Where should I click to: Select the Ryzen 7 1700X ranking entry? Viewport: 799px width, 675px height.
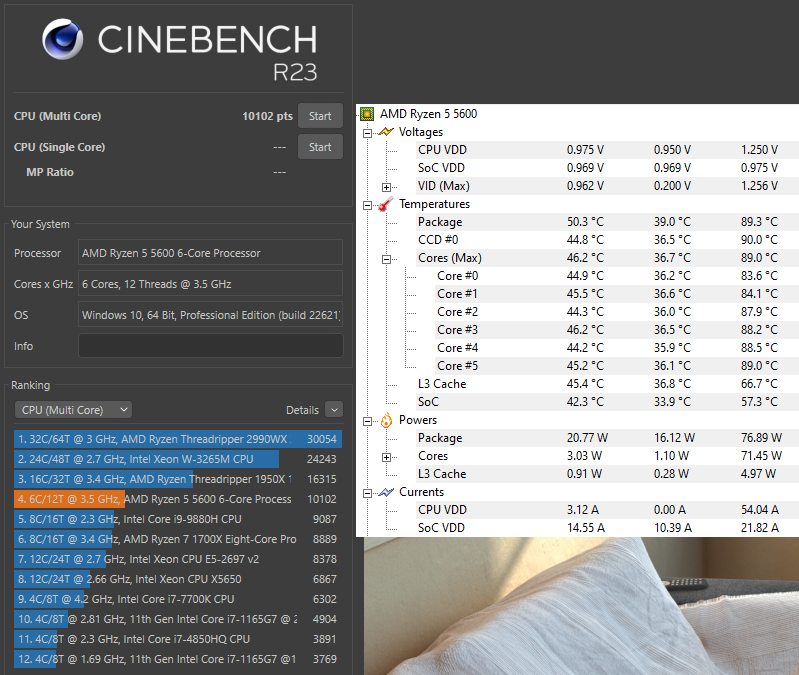pyautogui.click(x=178, y=539)
